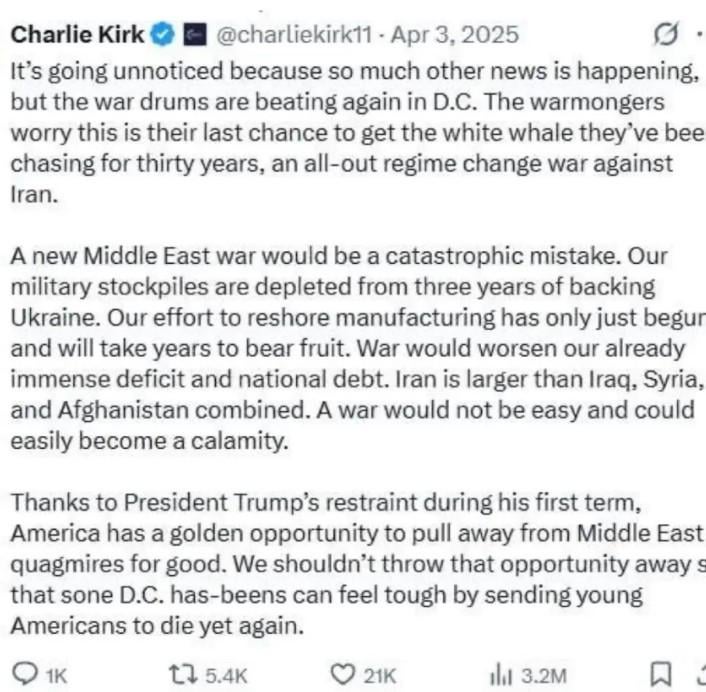706x692 pixels.
Task: Open the more options dots menu
Action: pyautogui.click(x=699, y=36)
